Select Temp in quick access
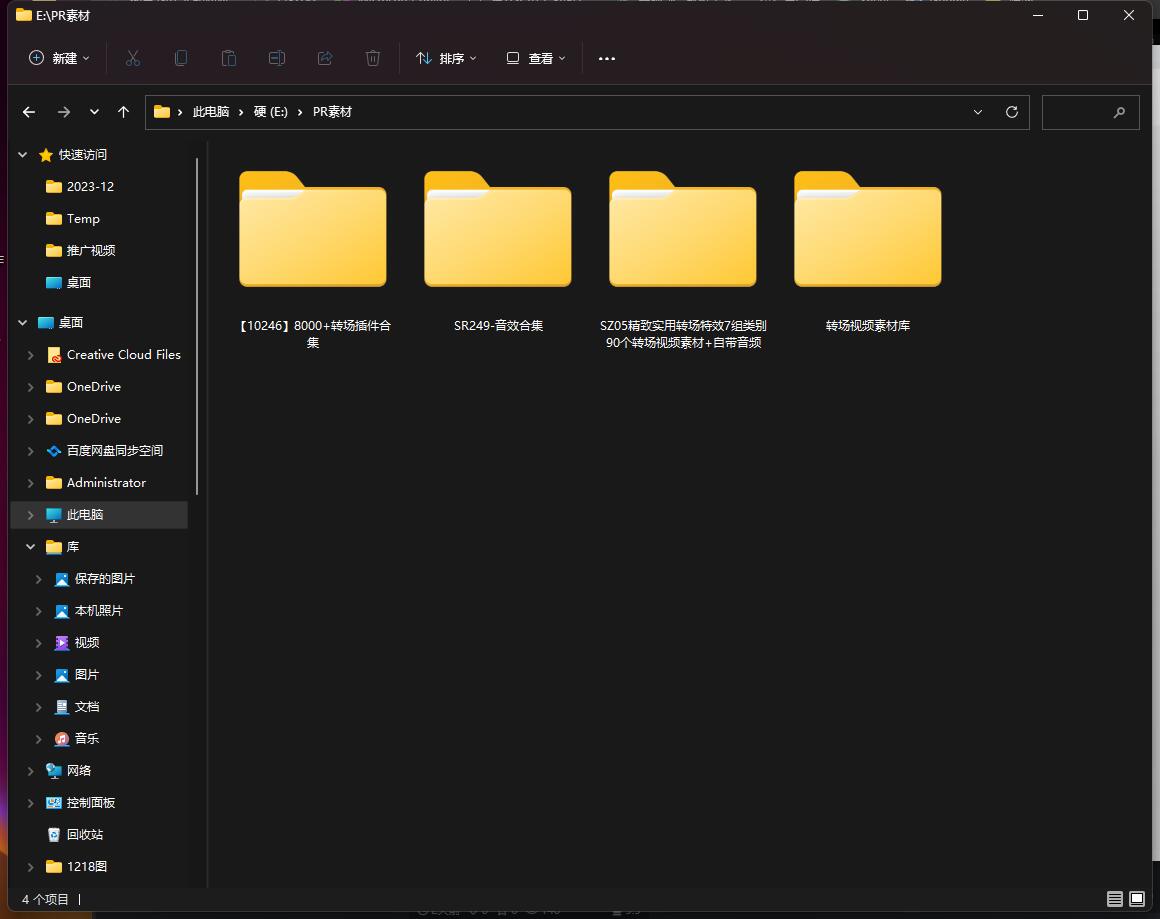Screen dimensions: 1160x919 pyautogui.click(x=72, y=218)
